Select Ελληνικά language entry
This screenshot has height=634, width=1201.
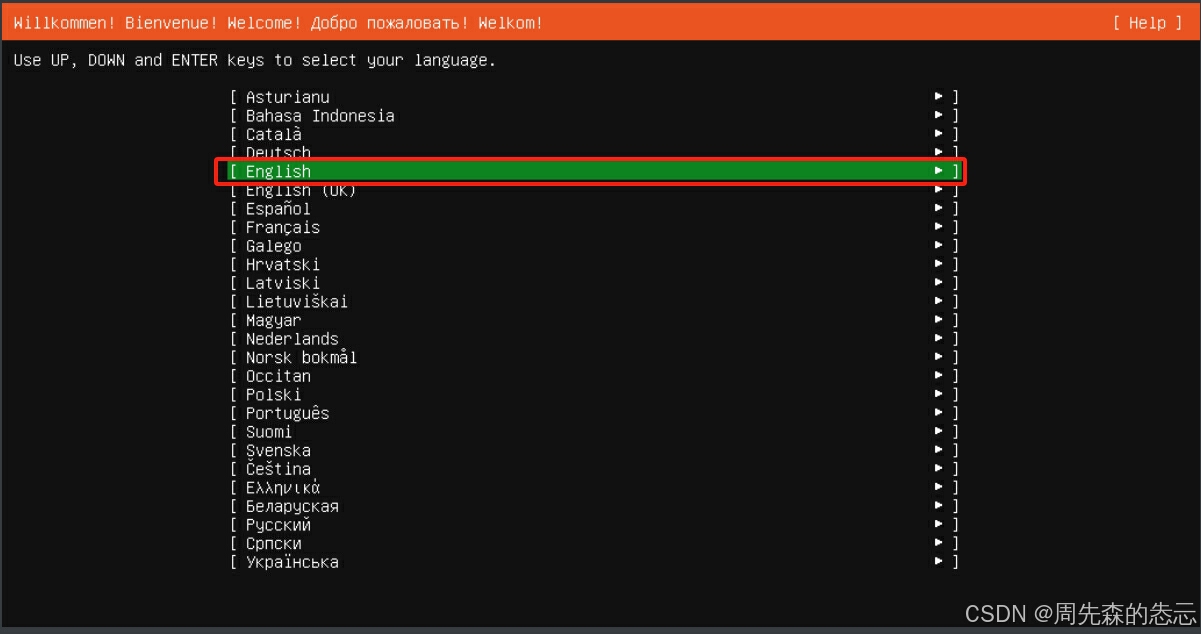click(594, 488)
